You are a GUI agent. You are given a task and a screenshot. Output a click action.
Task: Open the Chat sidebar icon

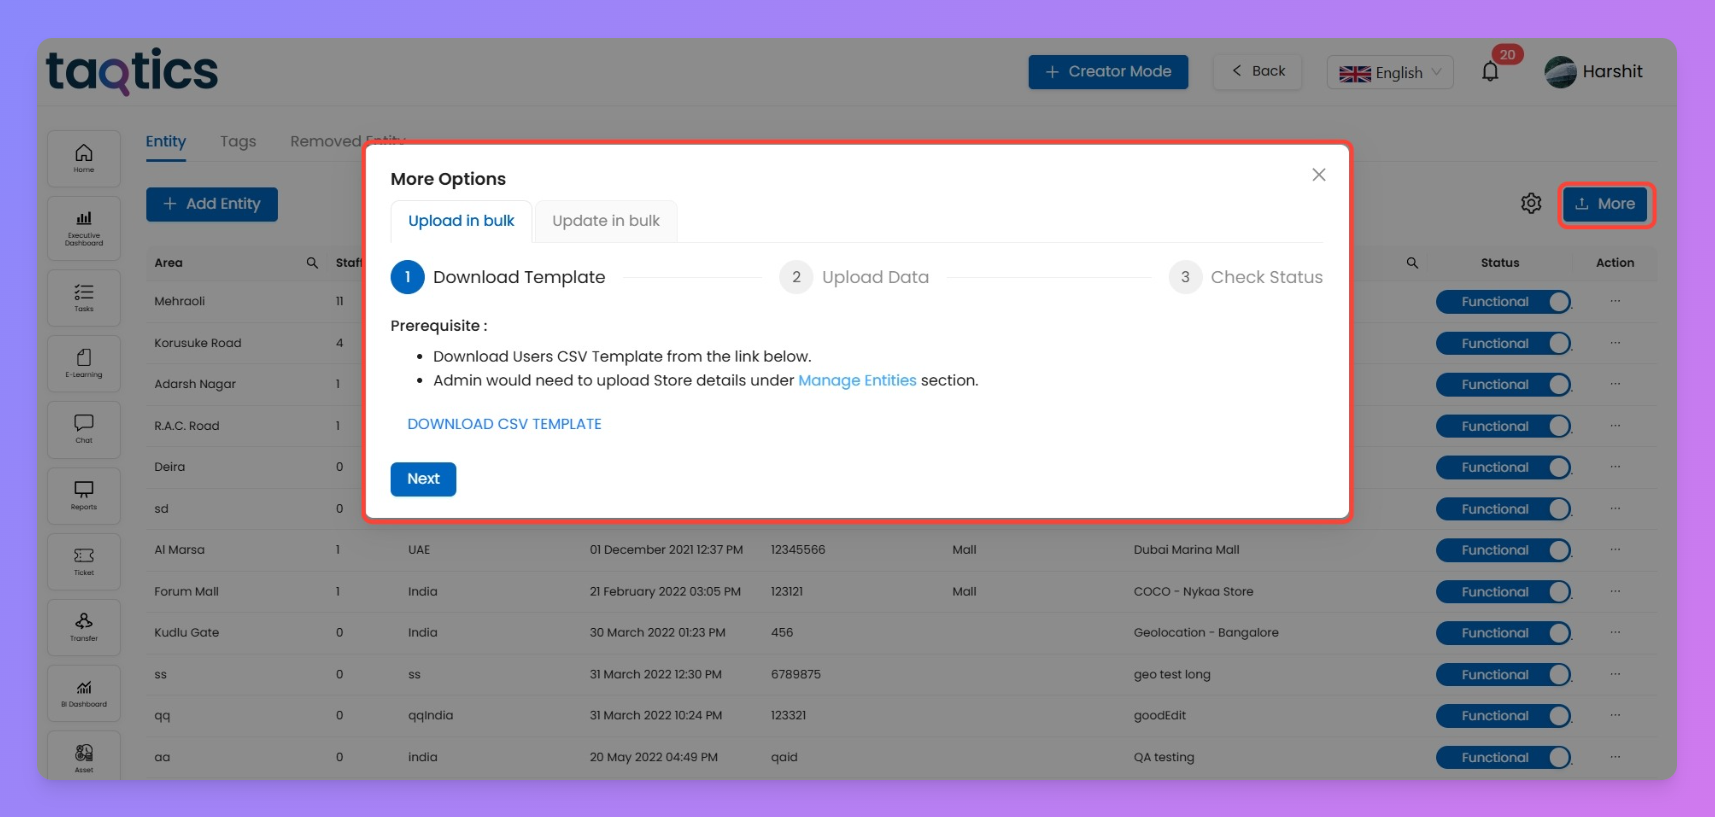84,429
